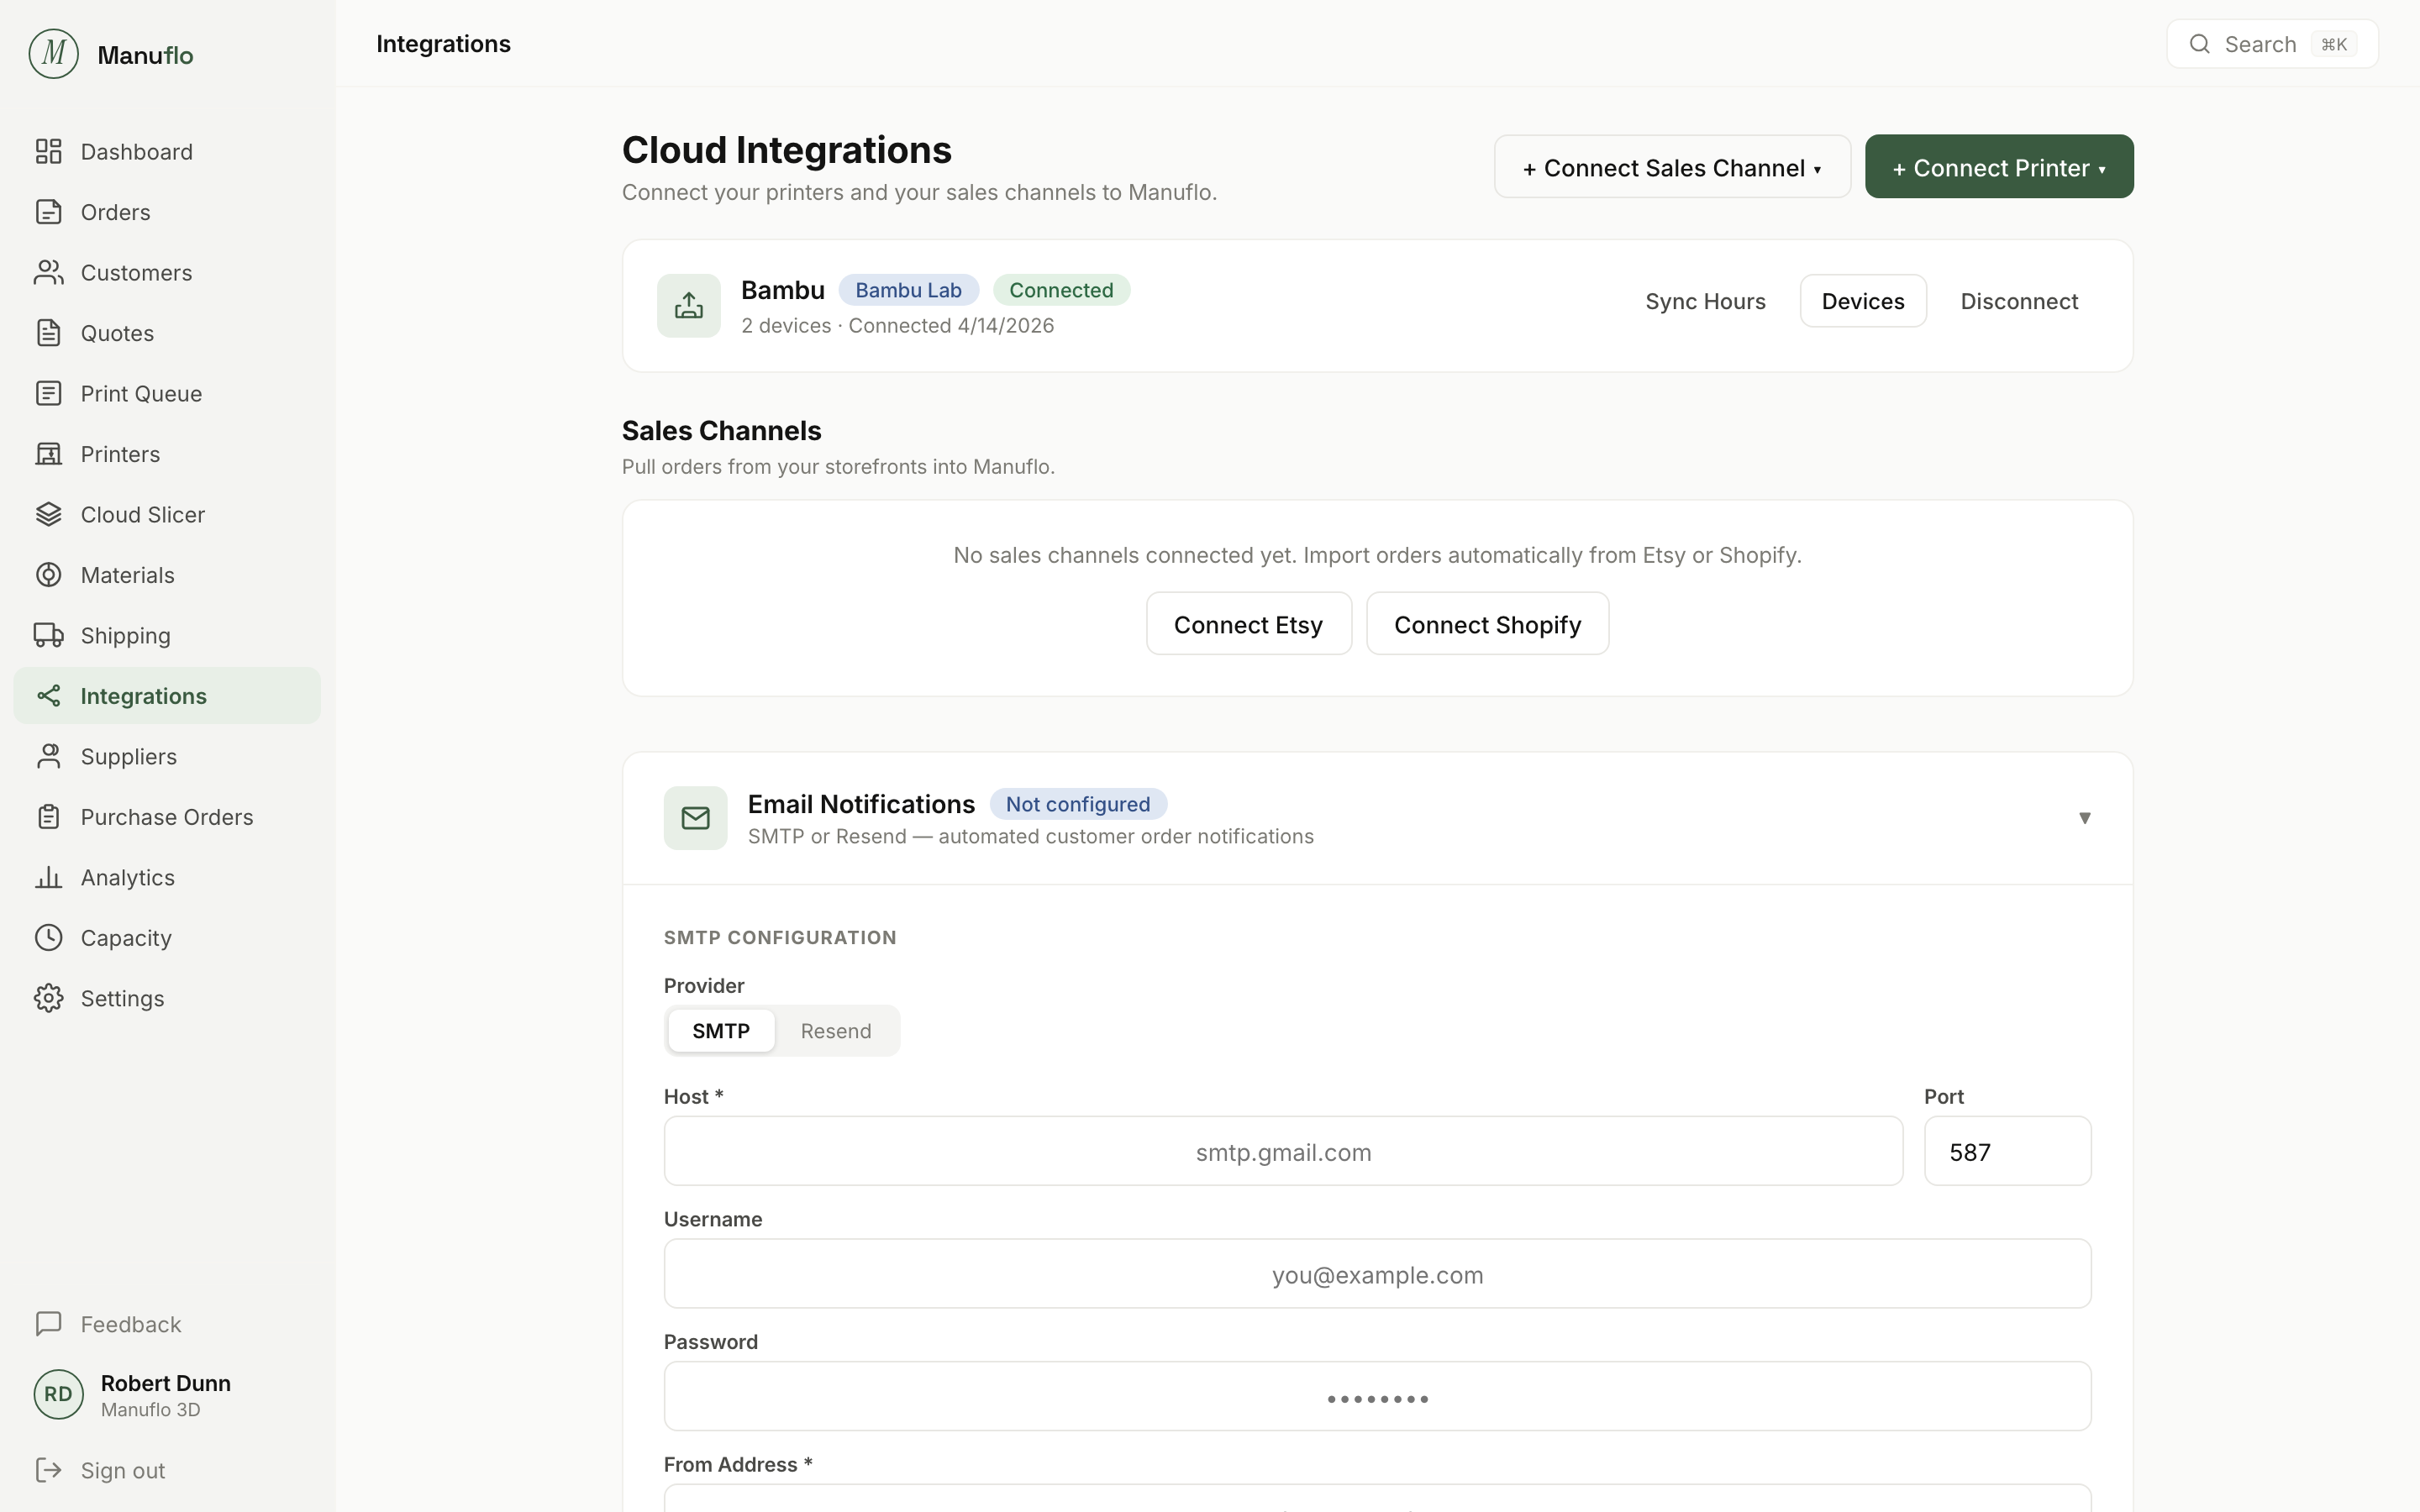Click the Bambu printer upload icon
2420x1512 pixels.
tap(689, 306)
